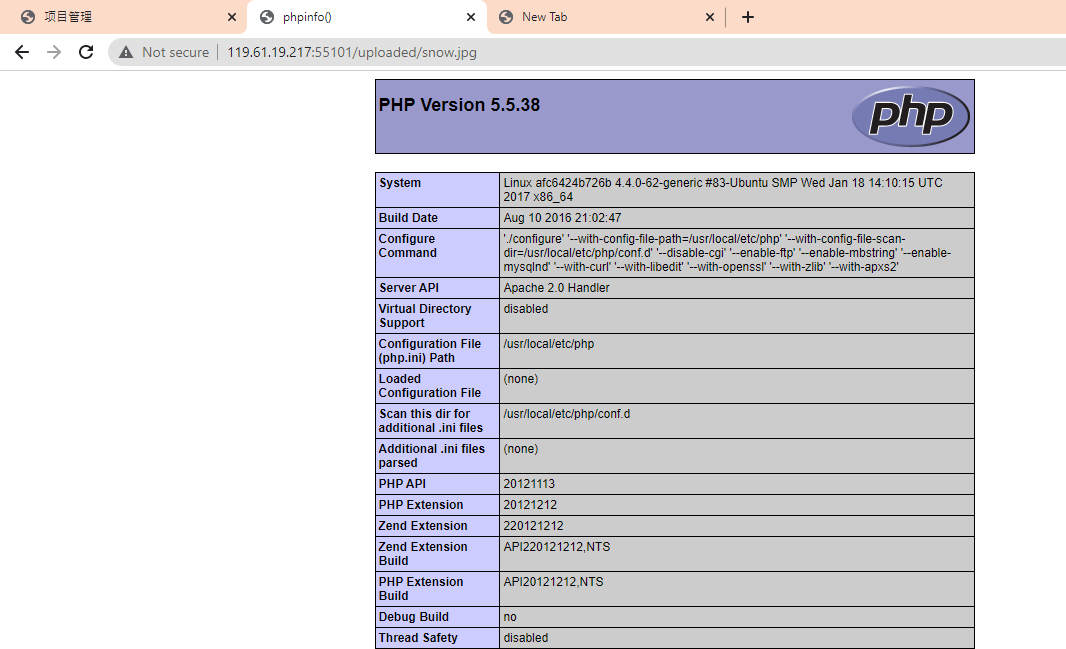
Task: Click the 'PHP API' label
Action: pos(402,484)
